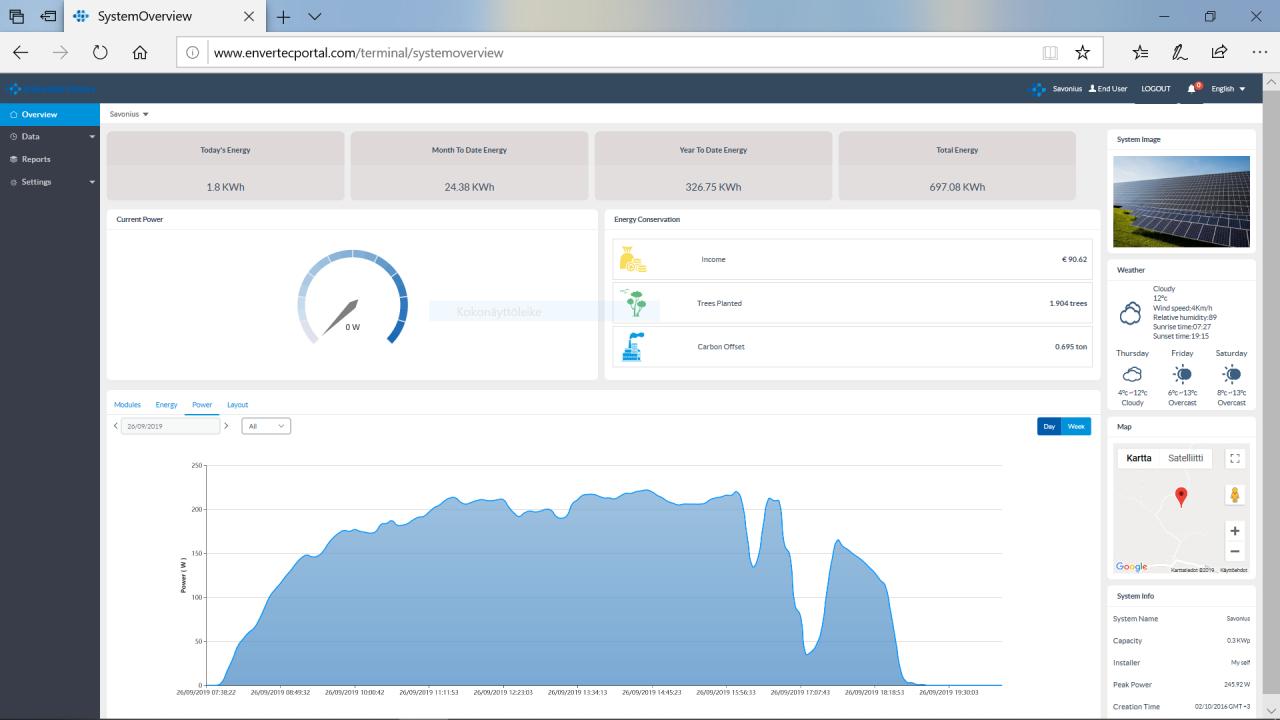Select Kartta map type
The height and width of the screenshot is (720, 1280).
tap(1139, 458)
